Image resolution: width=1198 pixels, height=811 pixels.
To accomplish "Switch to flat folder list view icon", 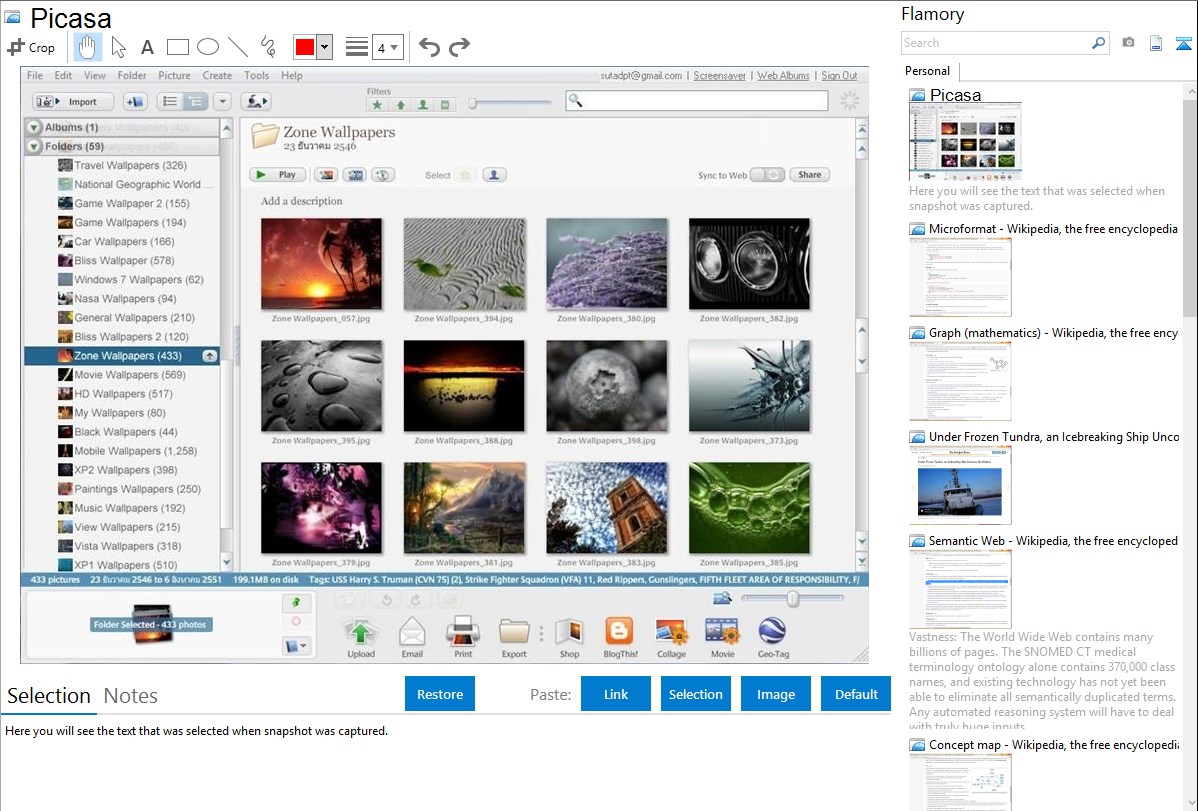I will tap(170, 102).
